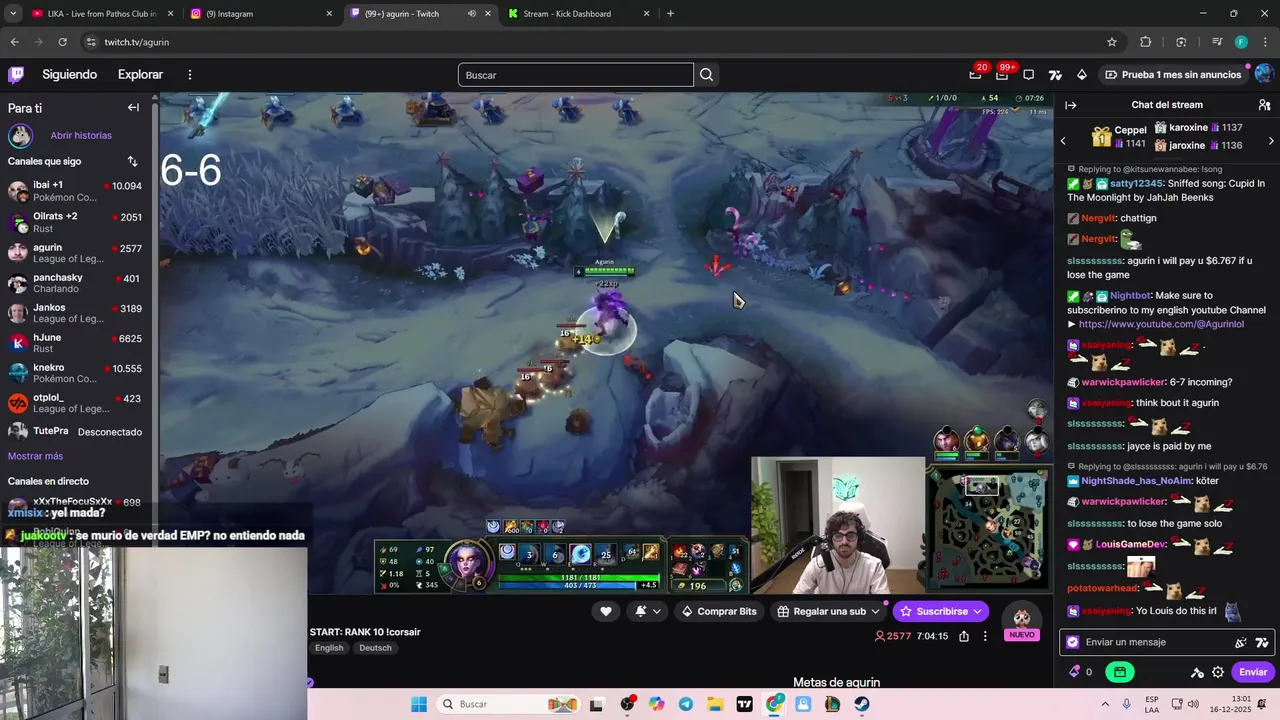Open 7TV icon in top navigation
Viewport: 1280px width, 720px height.
pos(1055,75)
